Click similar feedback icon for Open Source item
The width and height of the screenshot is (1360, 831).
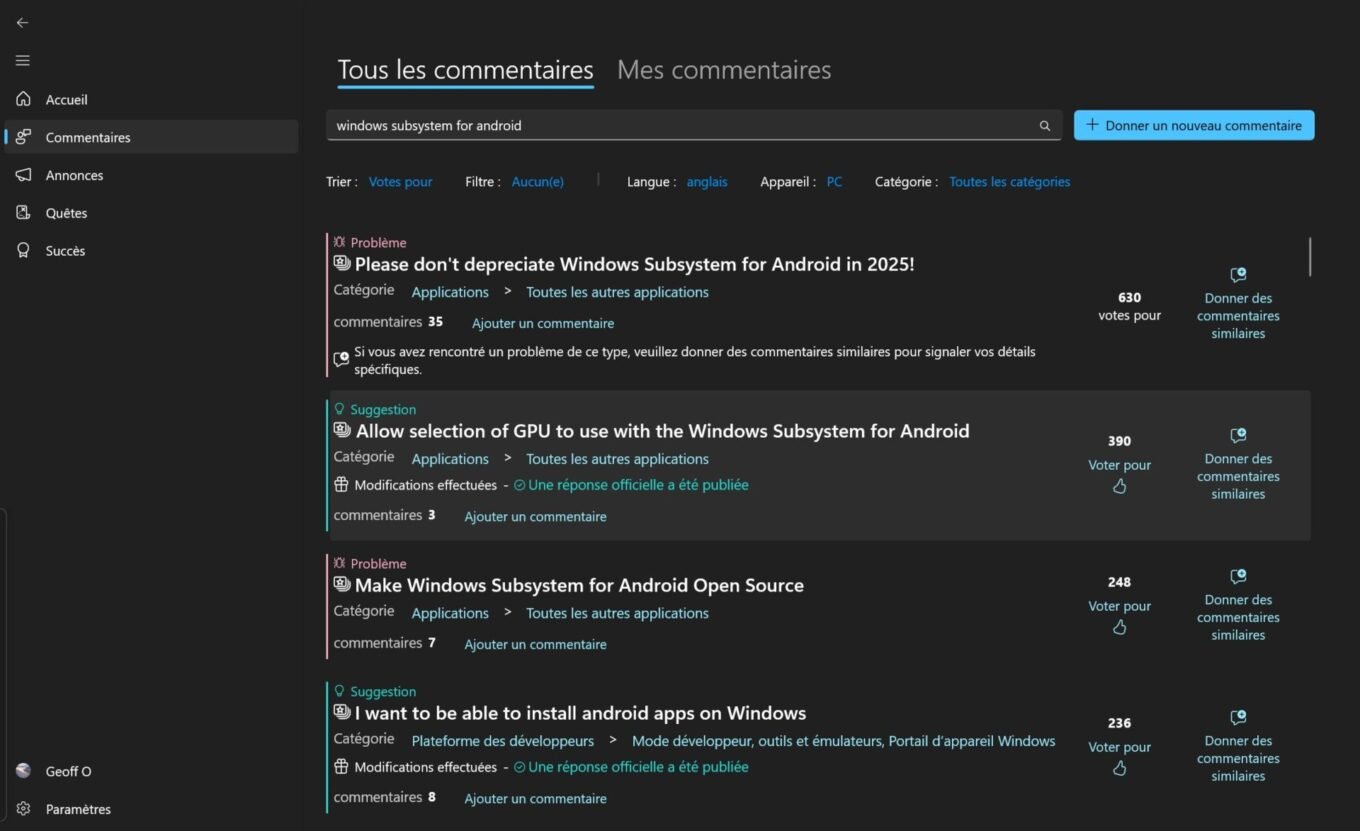pos(1238,577)
